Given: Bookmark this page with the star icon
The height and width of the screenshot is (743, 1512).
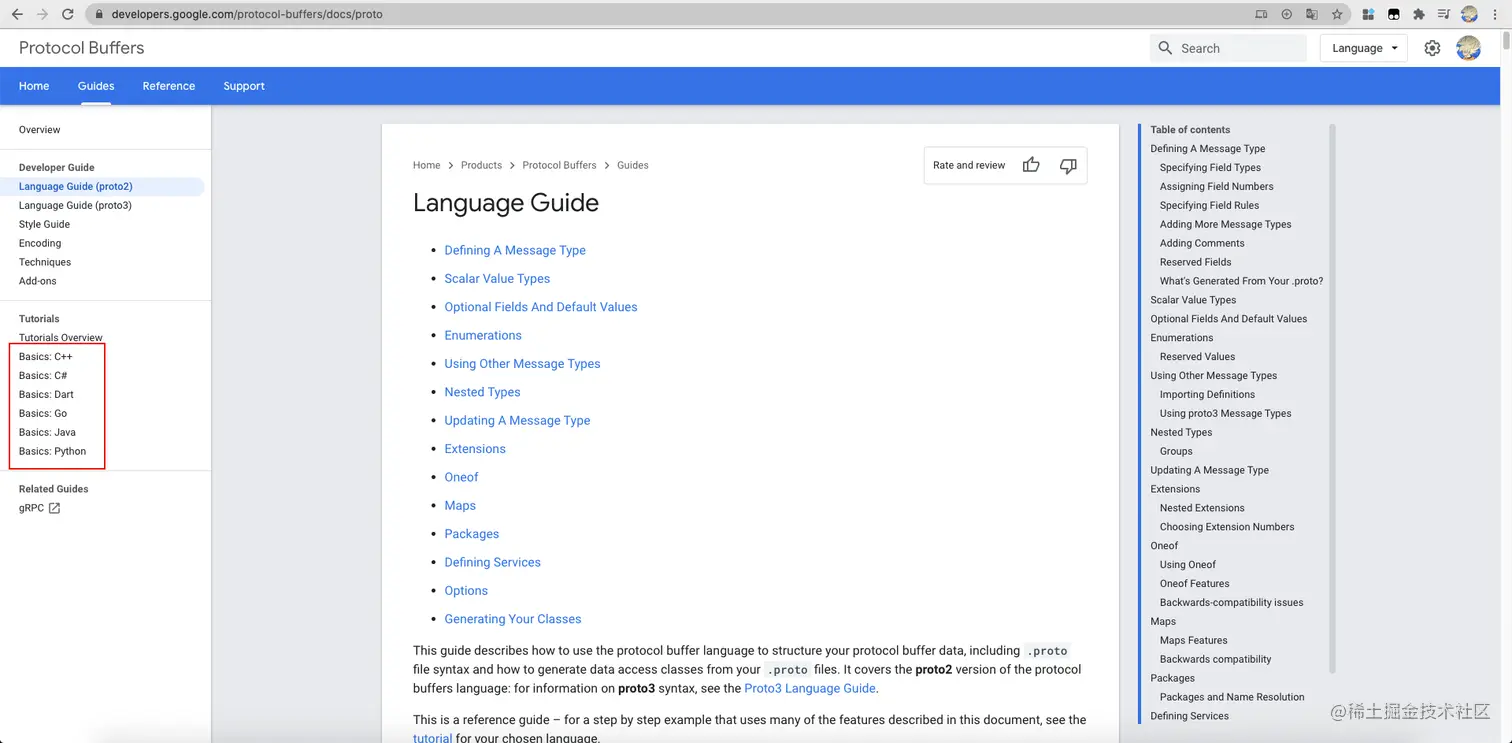Looking at the screenshot, I should point(1337,14).
